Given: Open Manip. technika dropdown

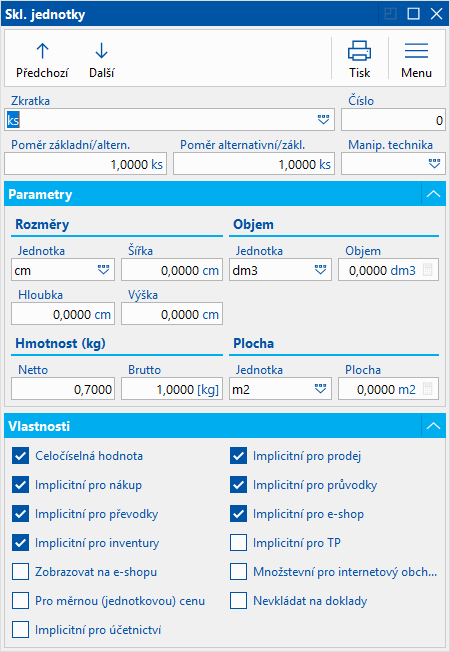Looking at the screenshot, I should click(x=434, y=164).
